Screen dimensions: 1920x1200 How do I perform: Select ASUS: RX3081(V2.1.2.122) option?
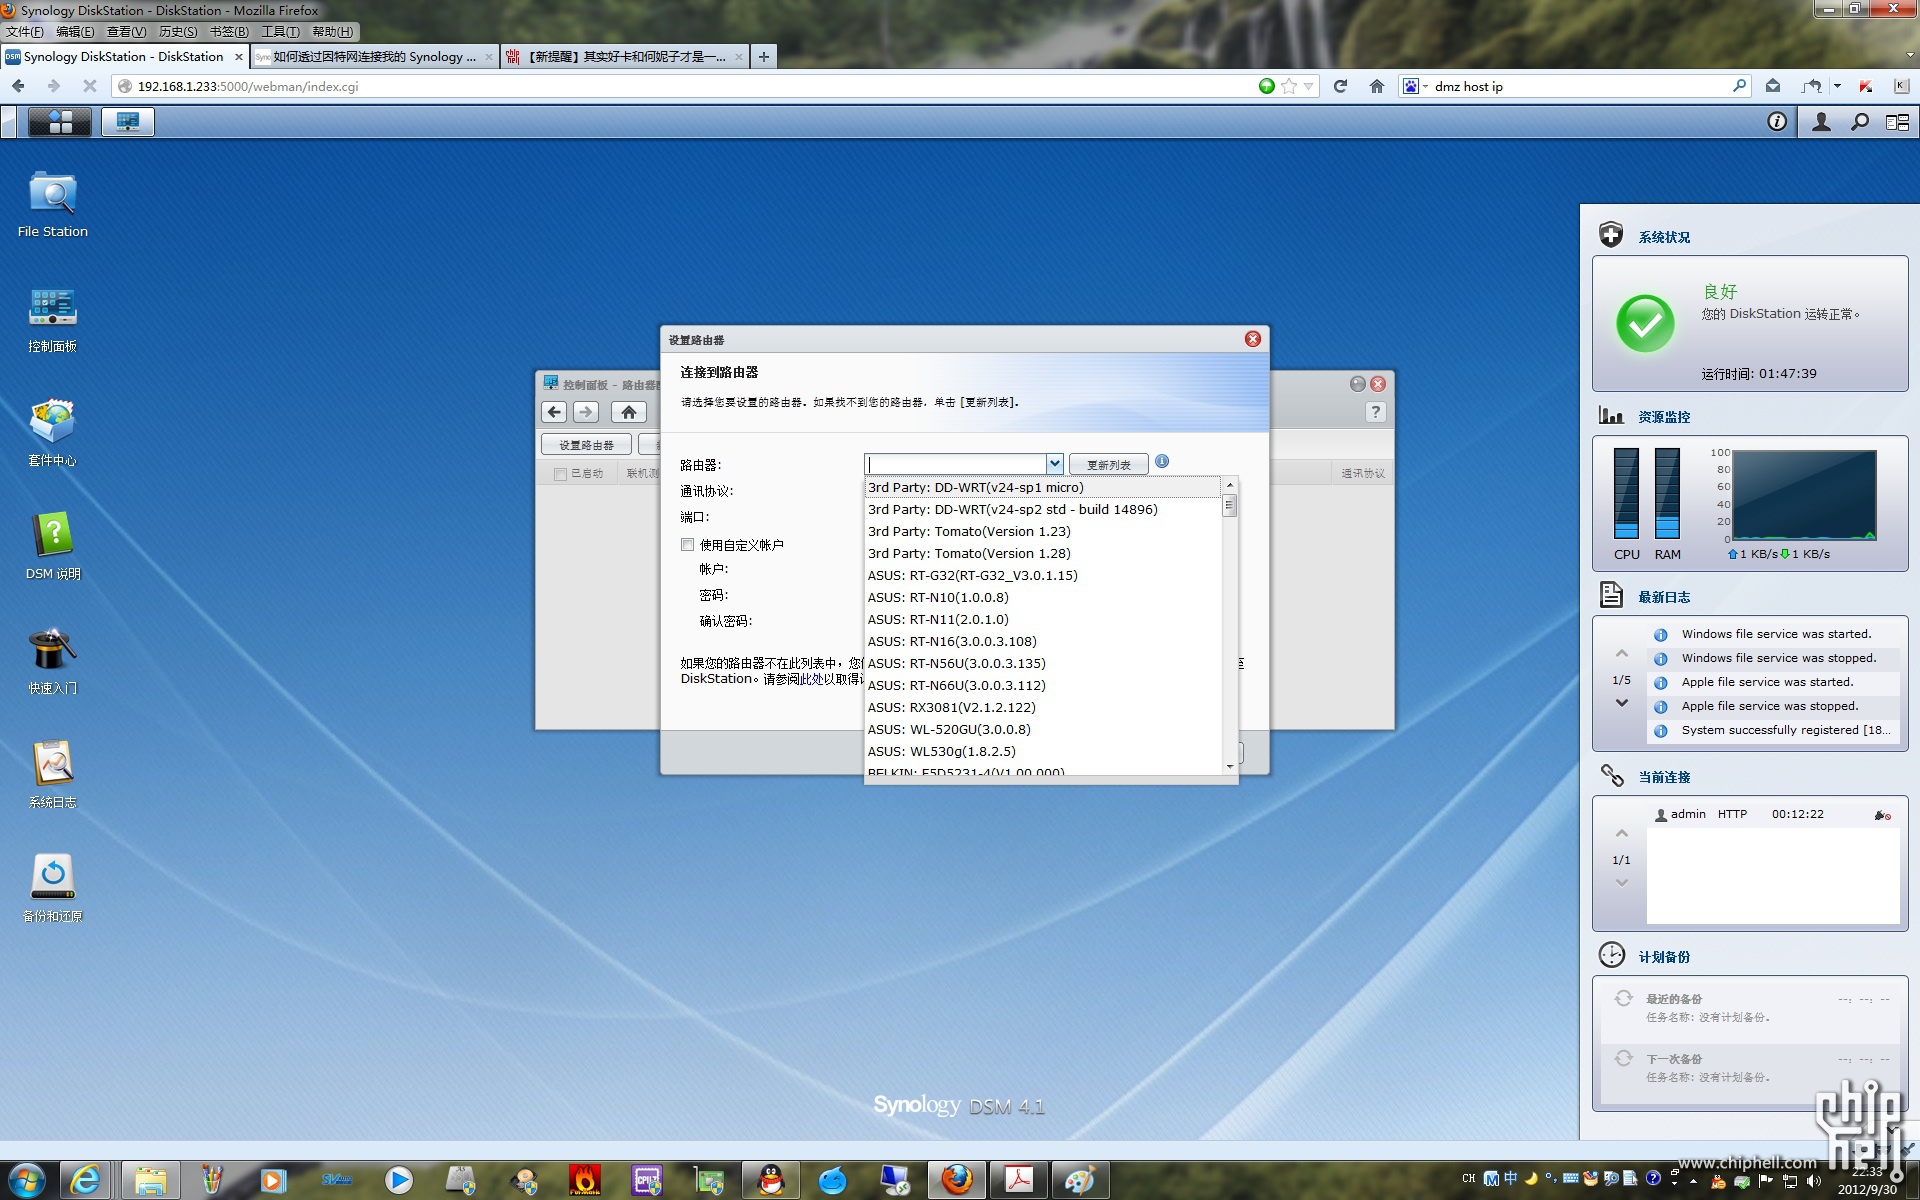pos(1043,708)
